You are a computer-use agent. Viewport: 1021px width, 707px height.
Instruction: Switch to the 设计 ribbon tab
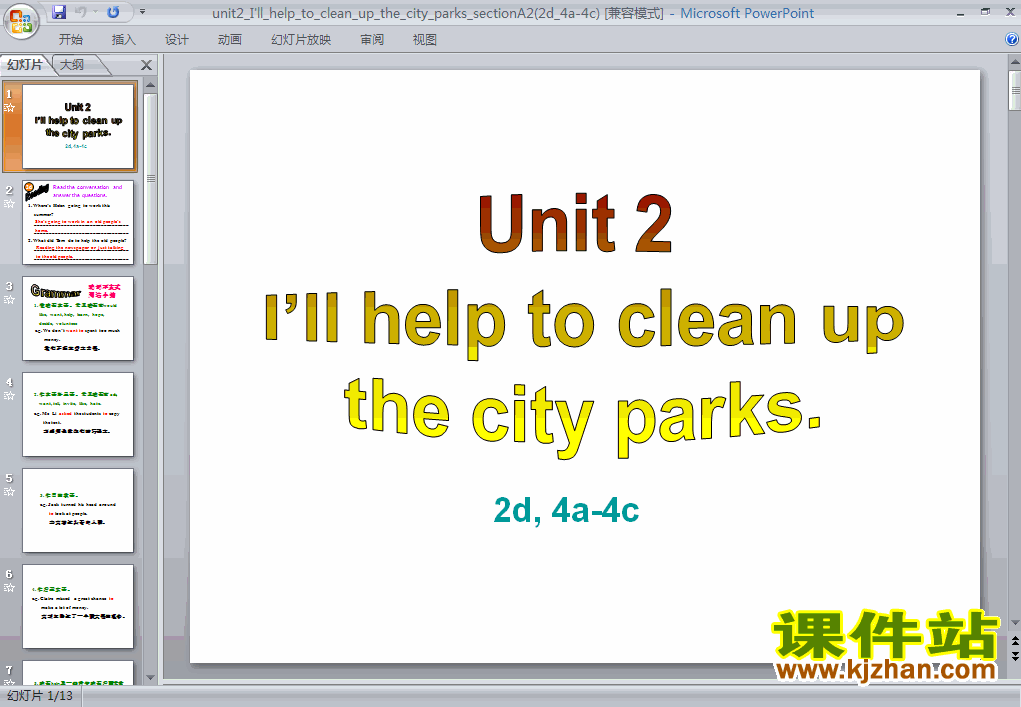pos(176,40)
